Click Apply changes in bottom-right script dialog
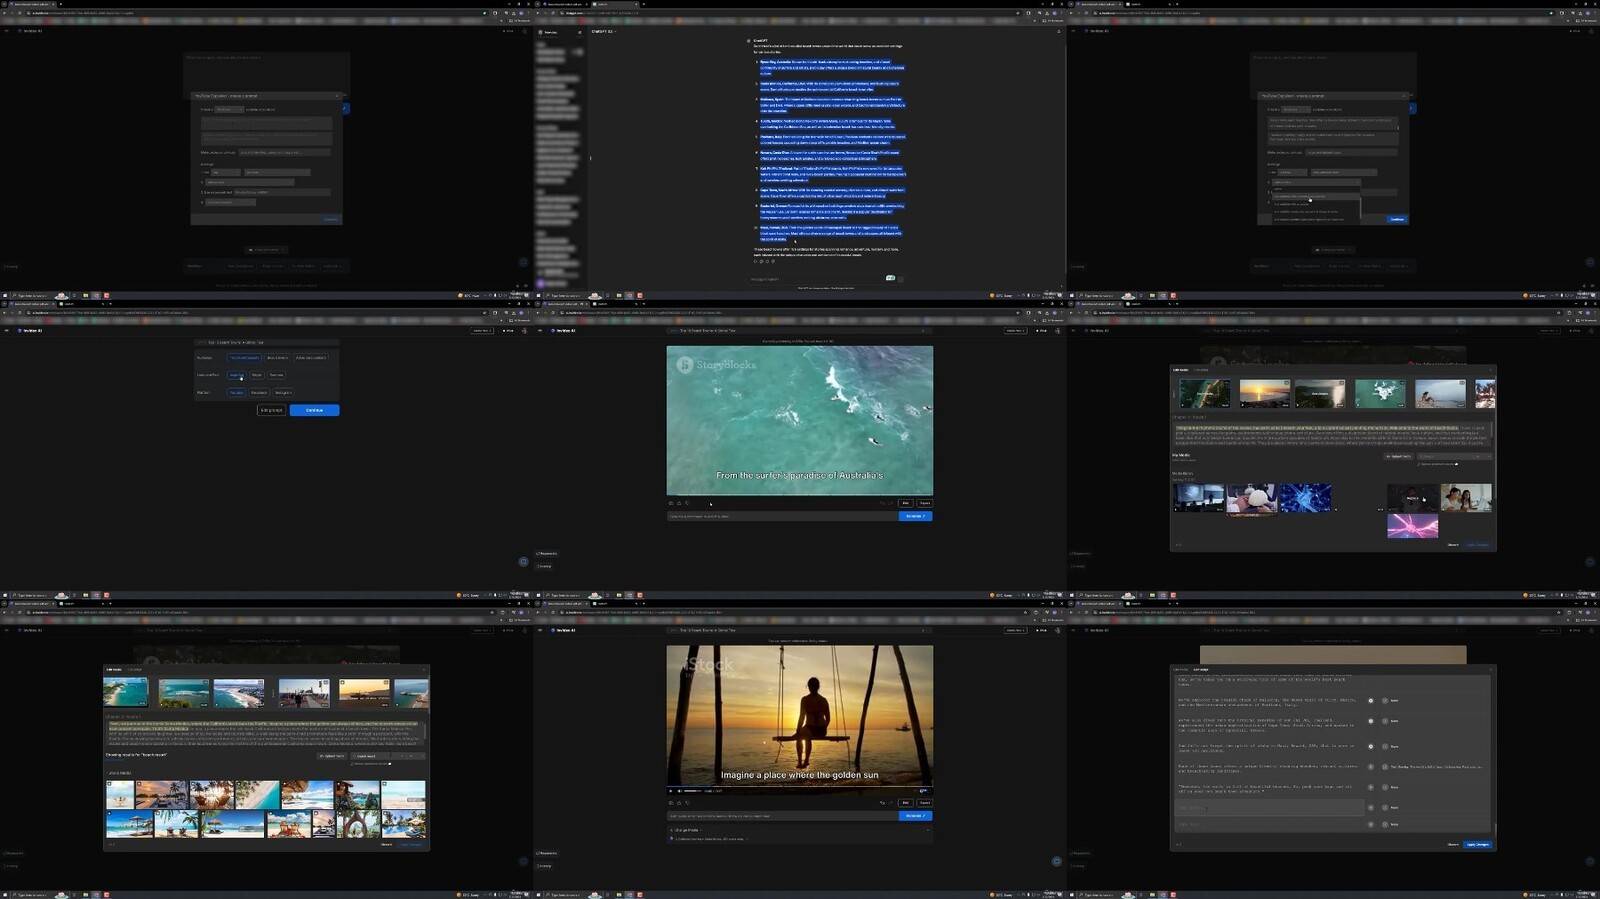The height and width of the screenshot is (899, 1600). pyautogui.click(x=1478, y=844)
